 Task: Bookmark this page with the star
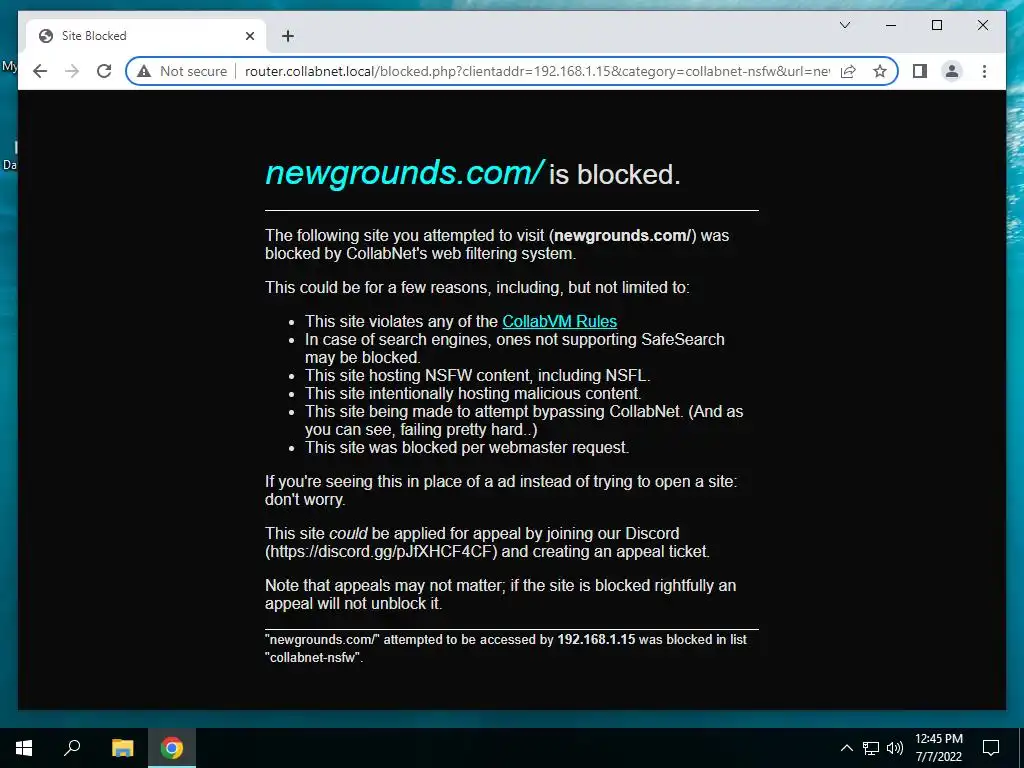(x=880, y=71)
